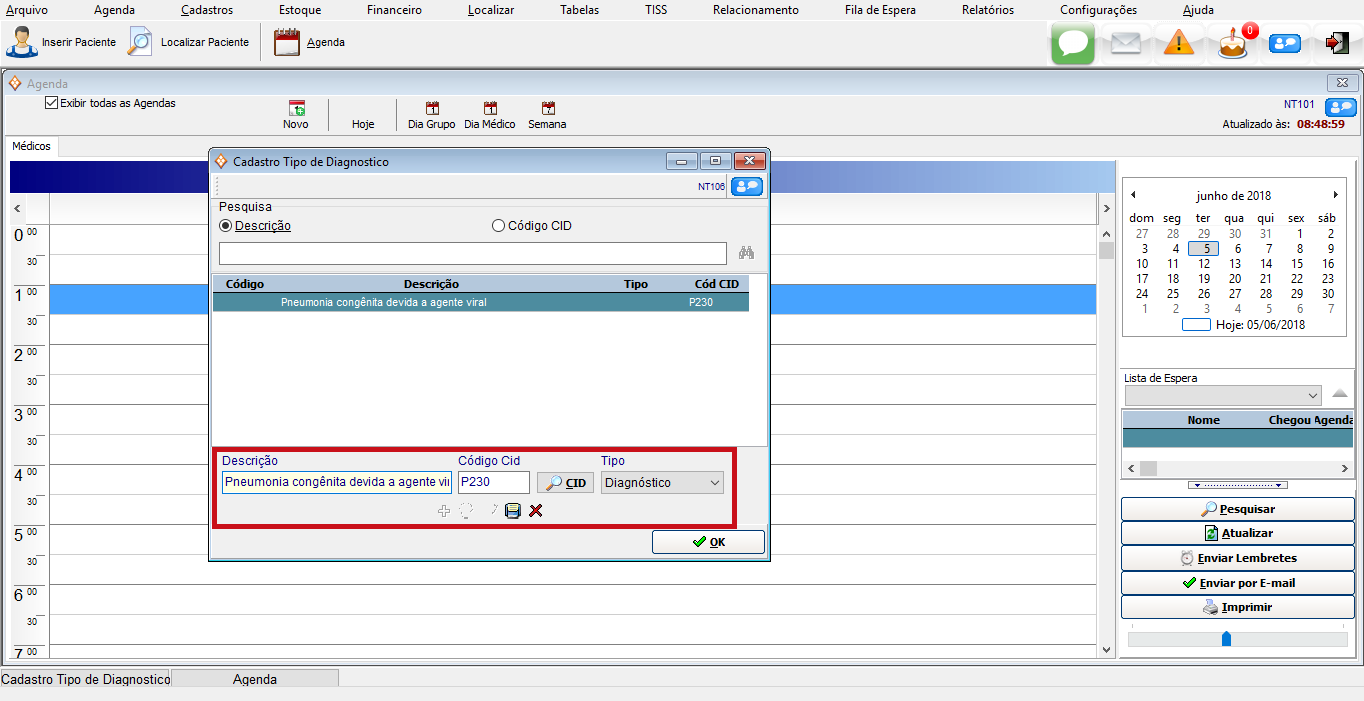
Task: Click the save floppy disk icon
Action: pyautogui.click(x=513, y=511)
